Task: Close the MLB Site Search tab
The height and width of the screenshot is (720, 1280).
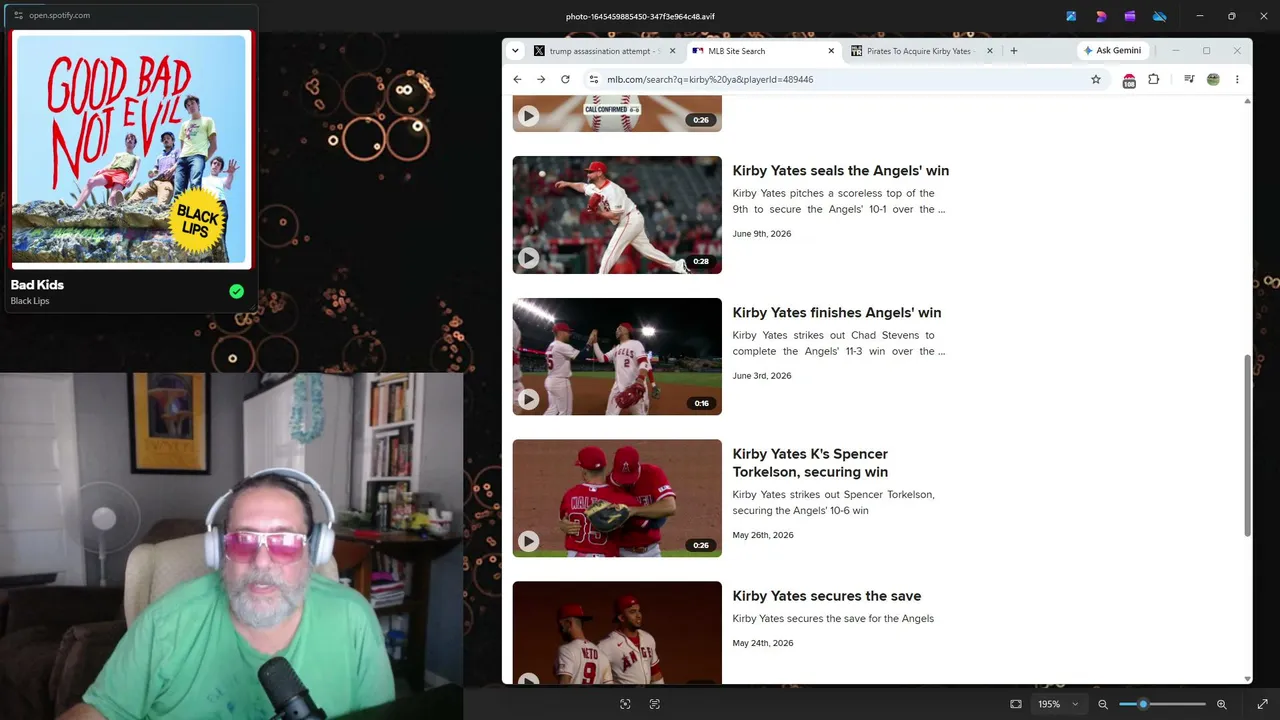Action: coord(831,51)
